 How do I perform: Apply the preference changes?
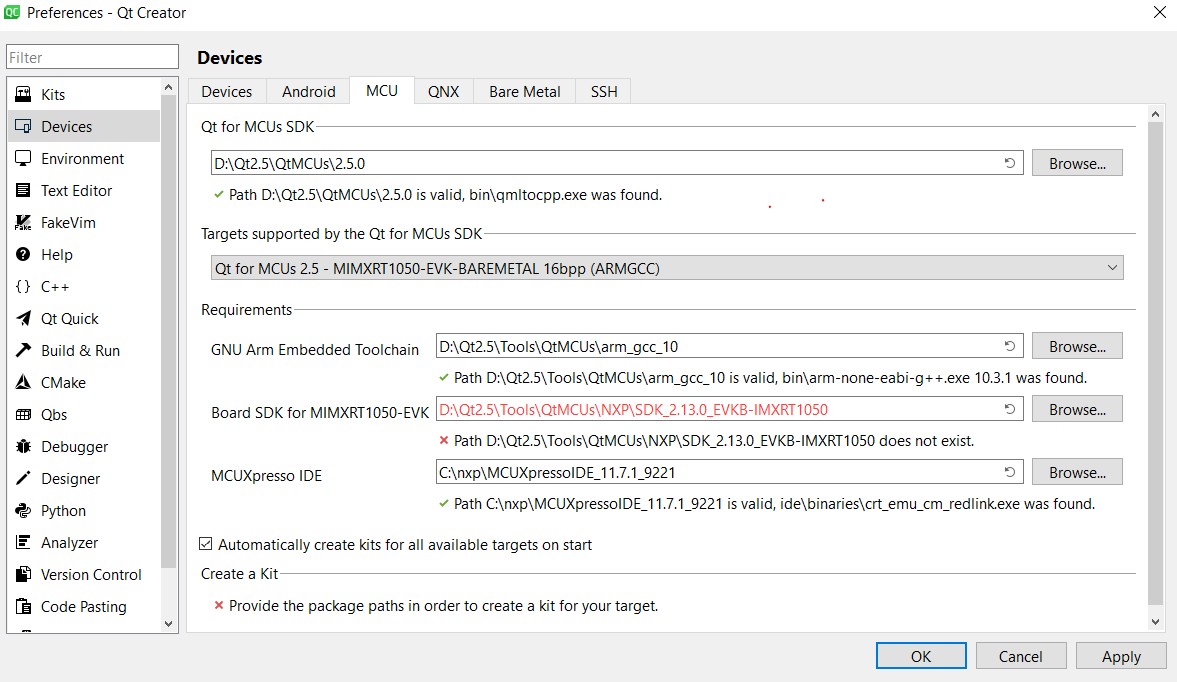click(x=1121, y=656)
